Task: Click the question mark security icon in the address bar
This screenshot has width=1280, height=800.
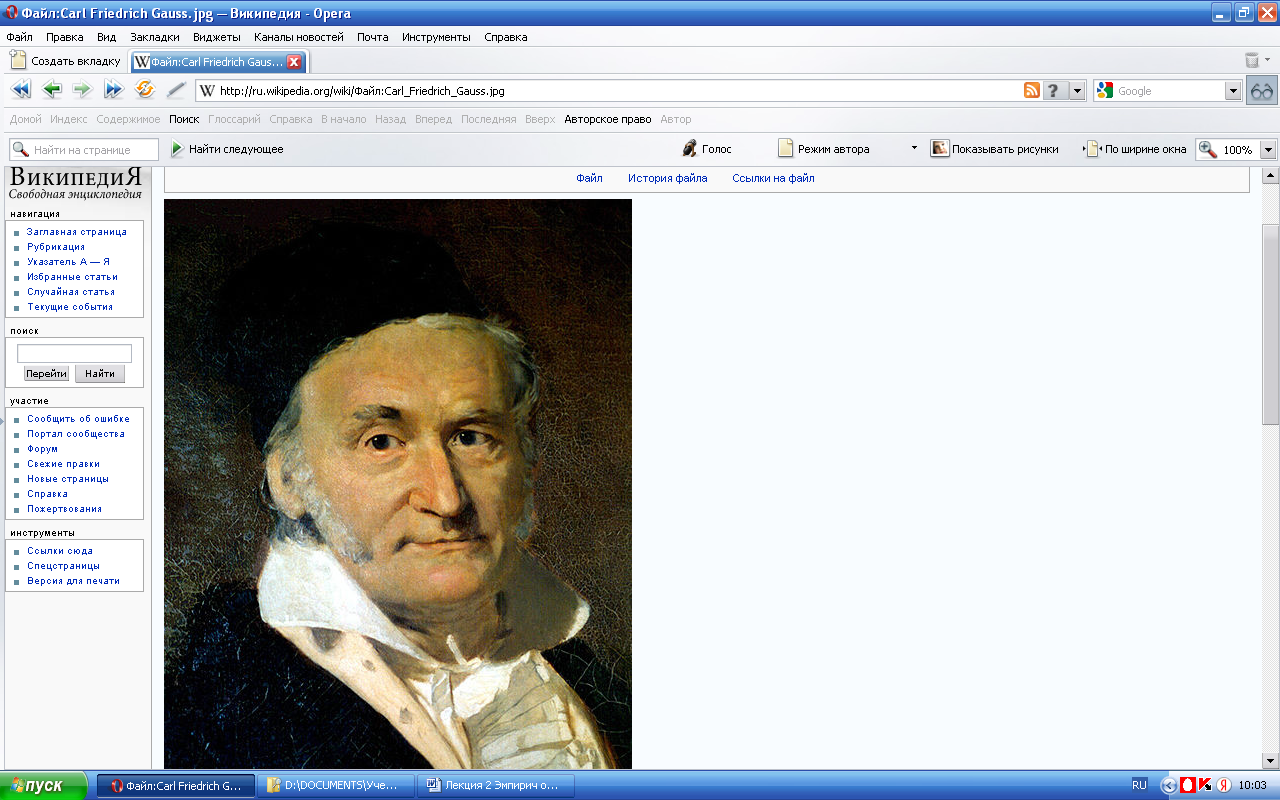Action: click(x=1056, y=90)
